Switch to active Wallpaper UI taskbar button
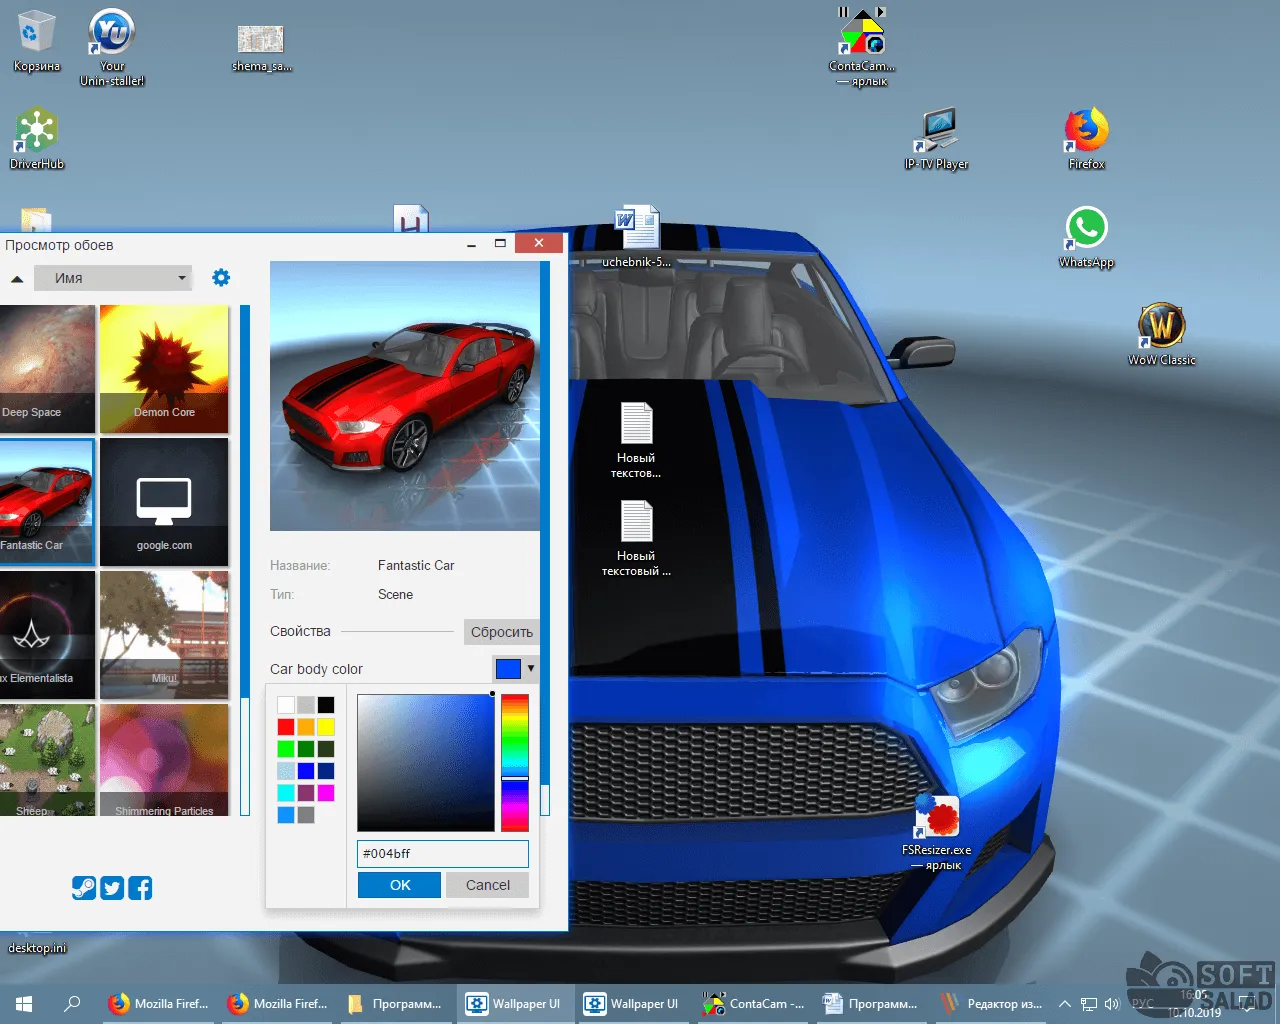 [x=516, y=1003]
